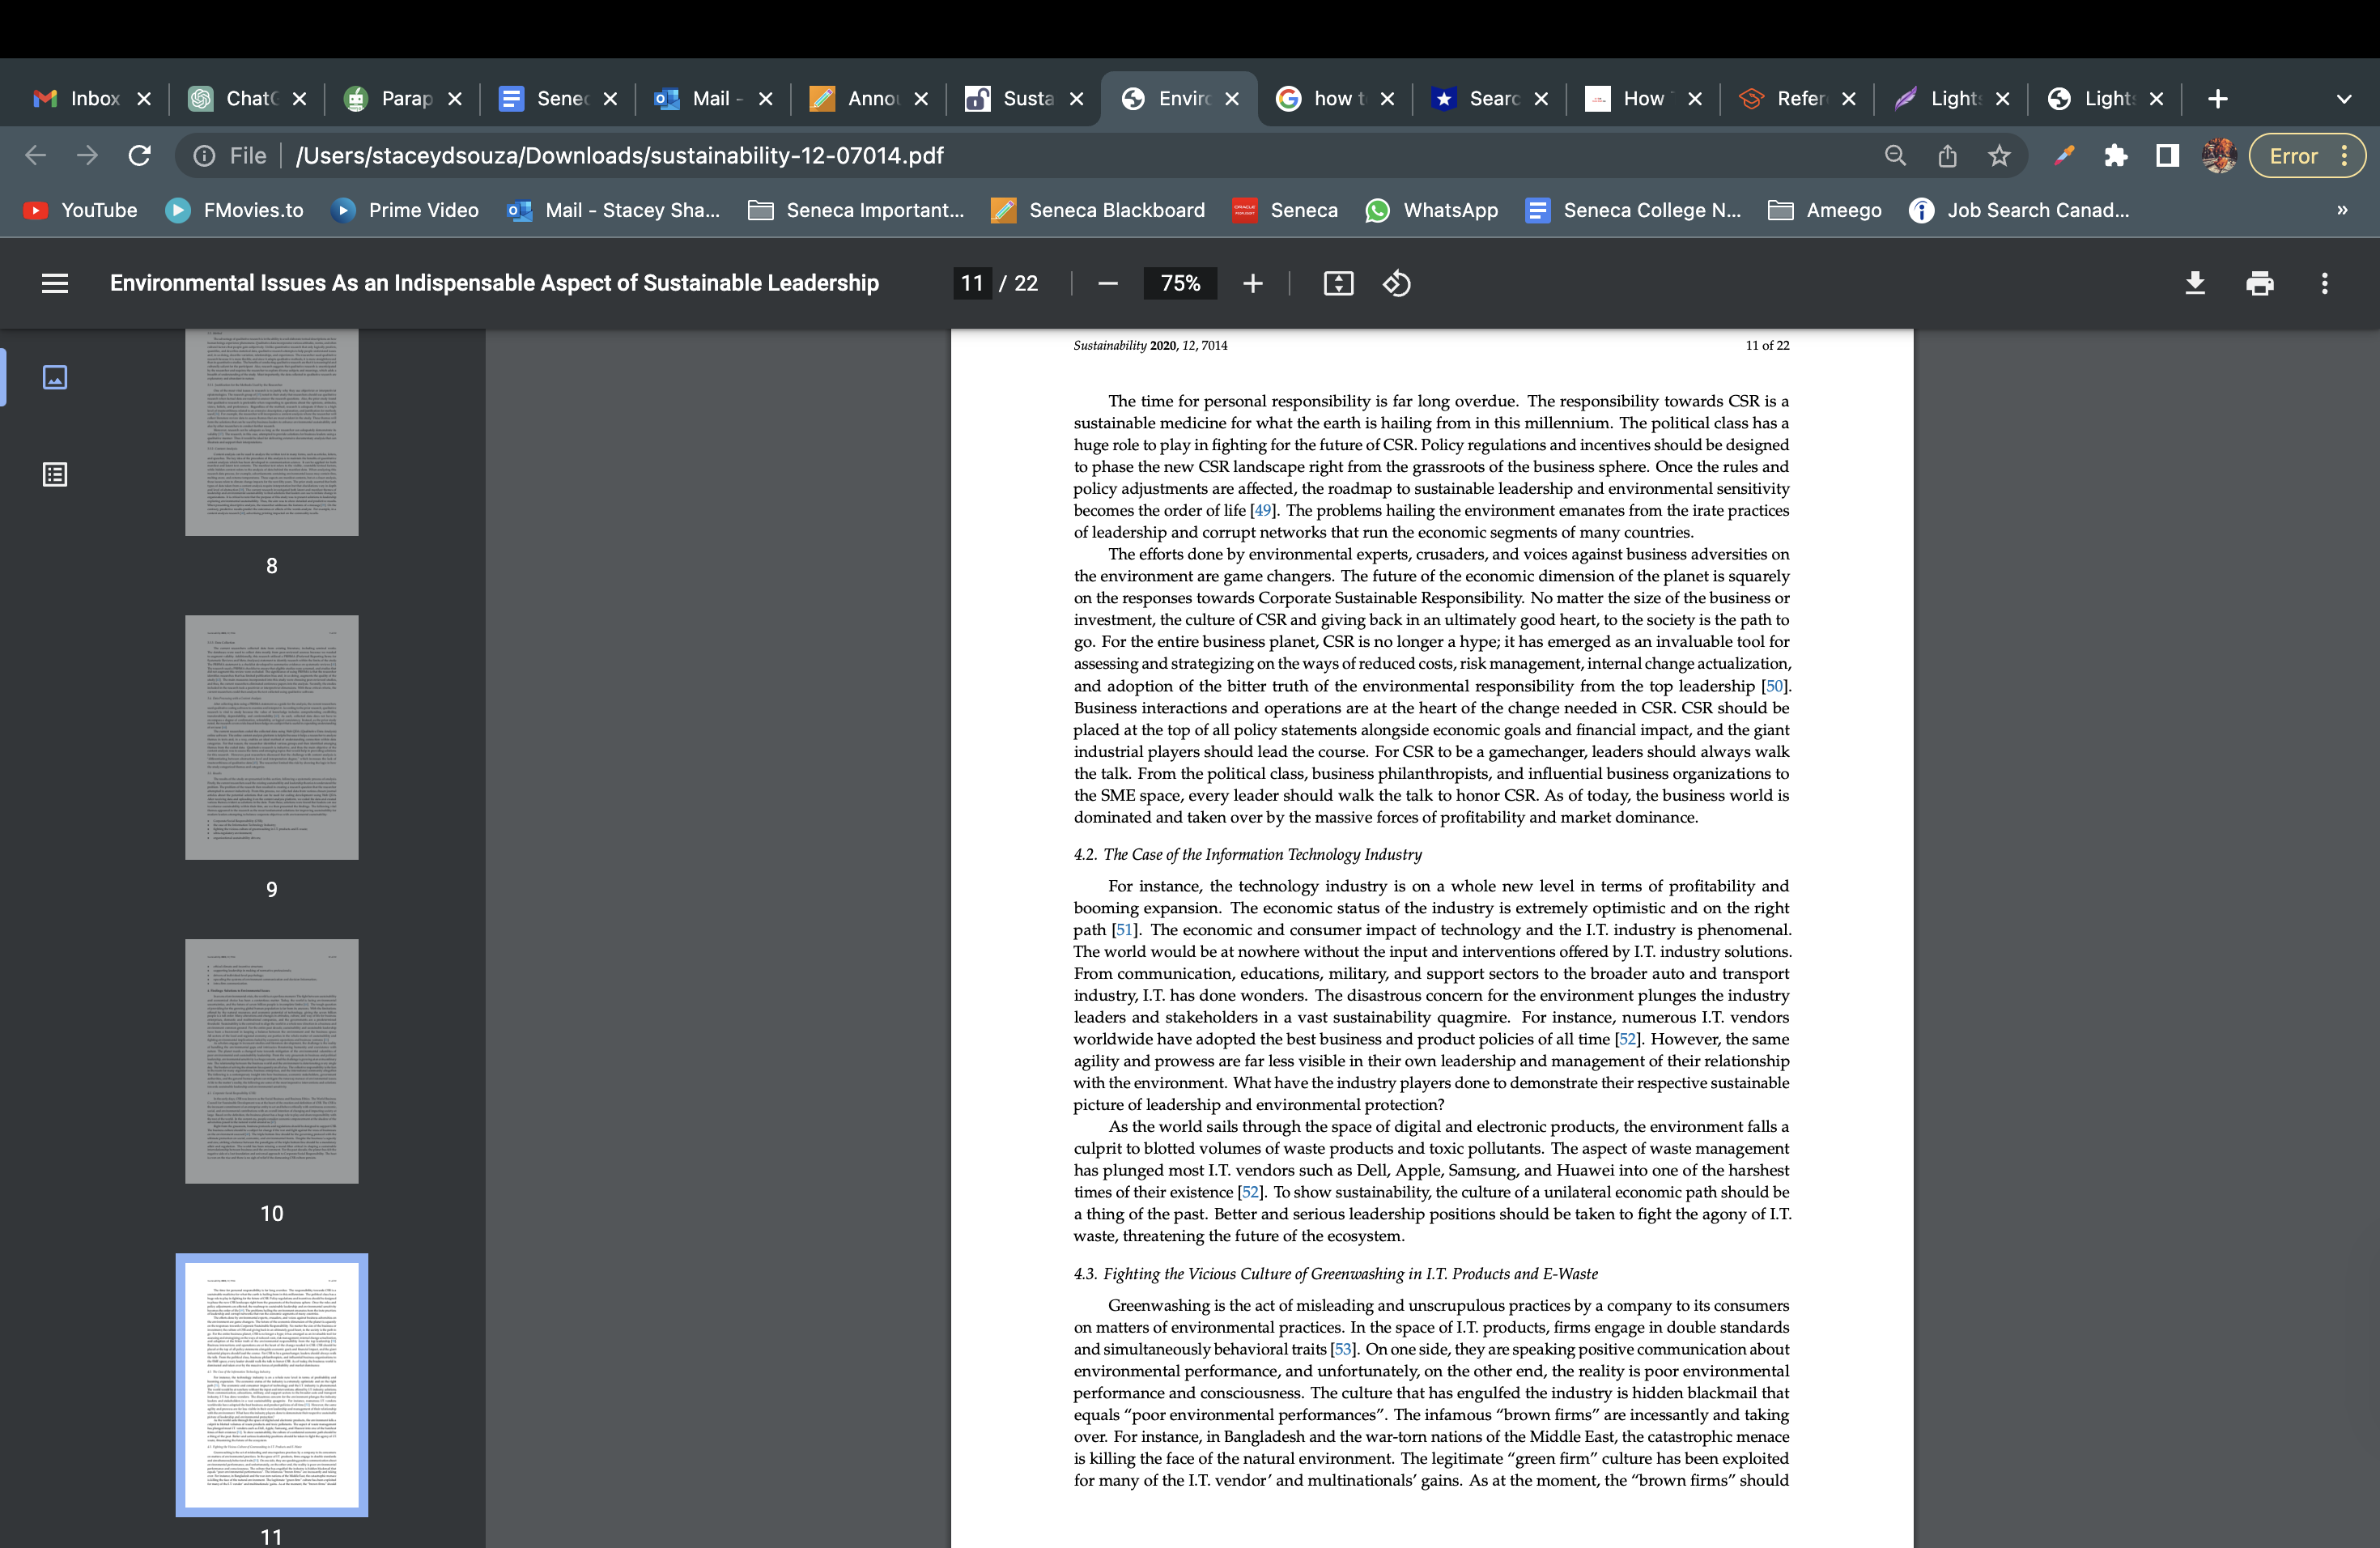Switch to the Mail Outlook tab
Image resolution: width=2380 pixels, height=1548 pixels.
[699, 99]
